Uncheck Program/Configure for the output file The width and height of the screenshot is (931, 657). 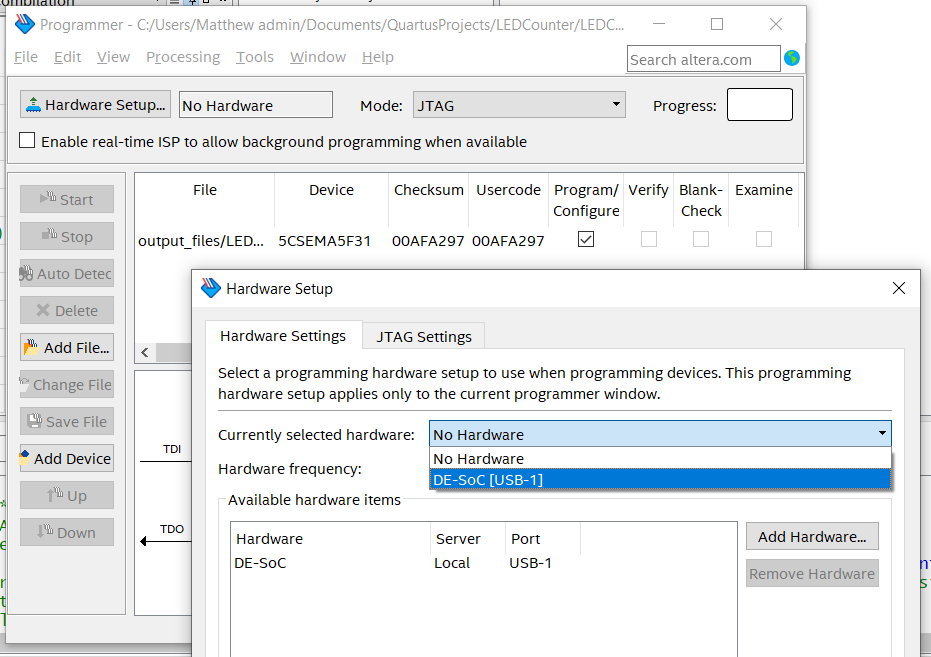[585, 239]
